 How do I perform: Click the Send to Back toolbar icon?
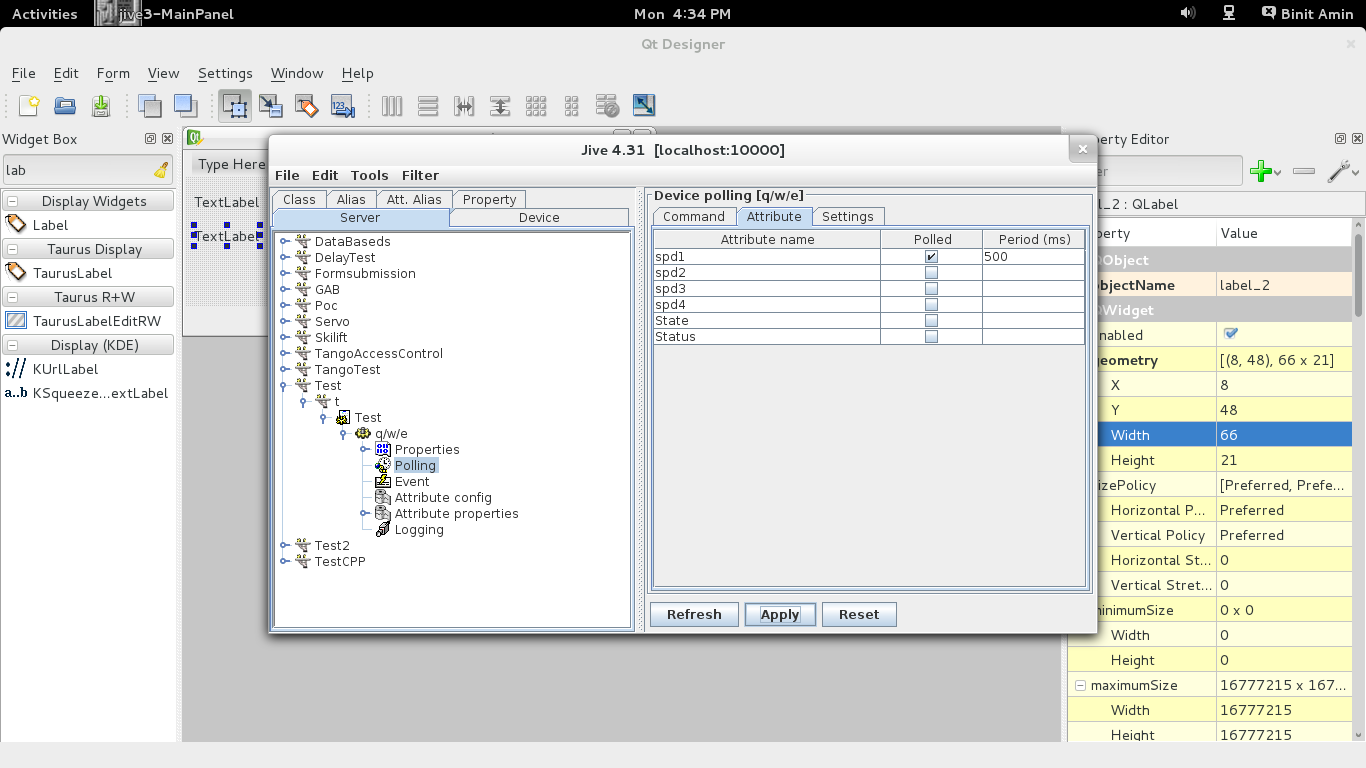tap(150, 105)
